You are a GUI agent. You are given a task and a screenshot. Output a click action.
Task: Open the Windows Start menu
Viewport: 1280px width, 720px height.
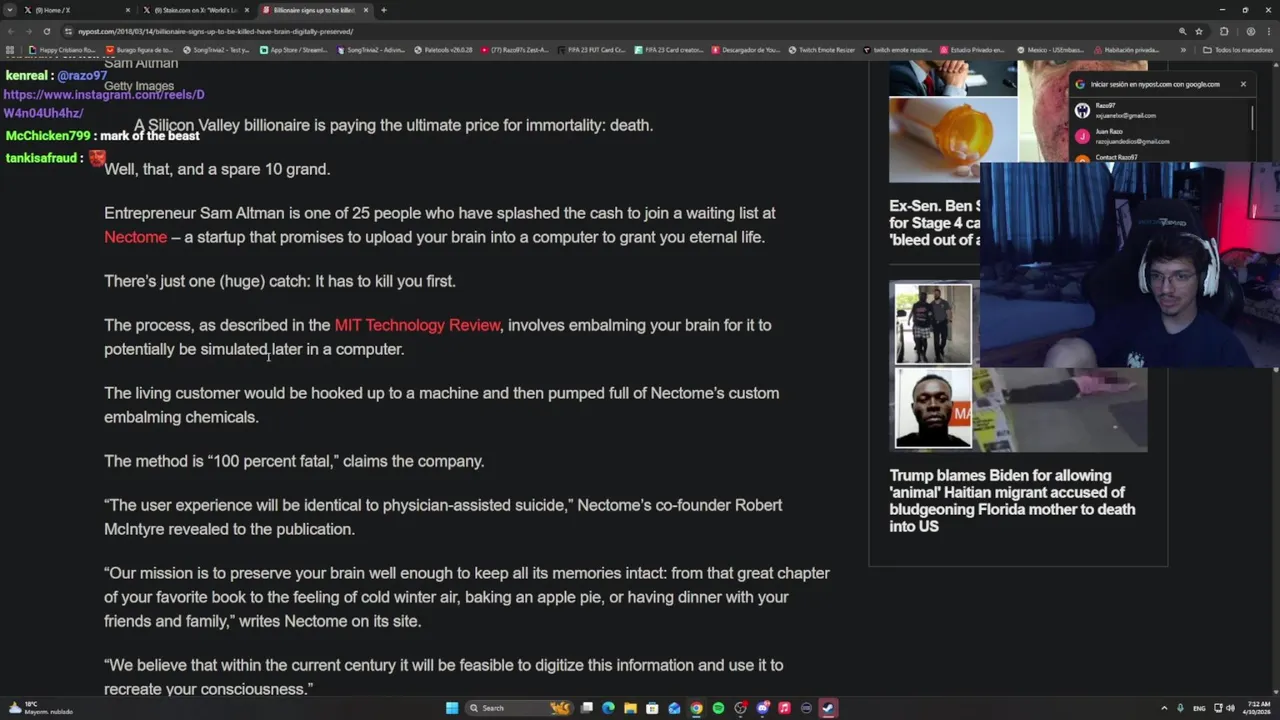point(452,708)
